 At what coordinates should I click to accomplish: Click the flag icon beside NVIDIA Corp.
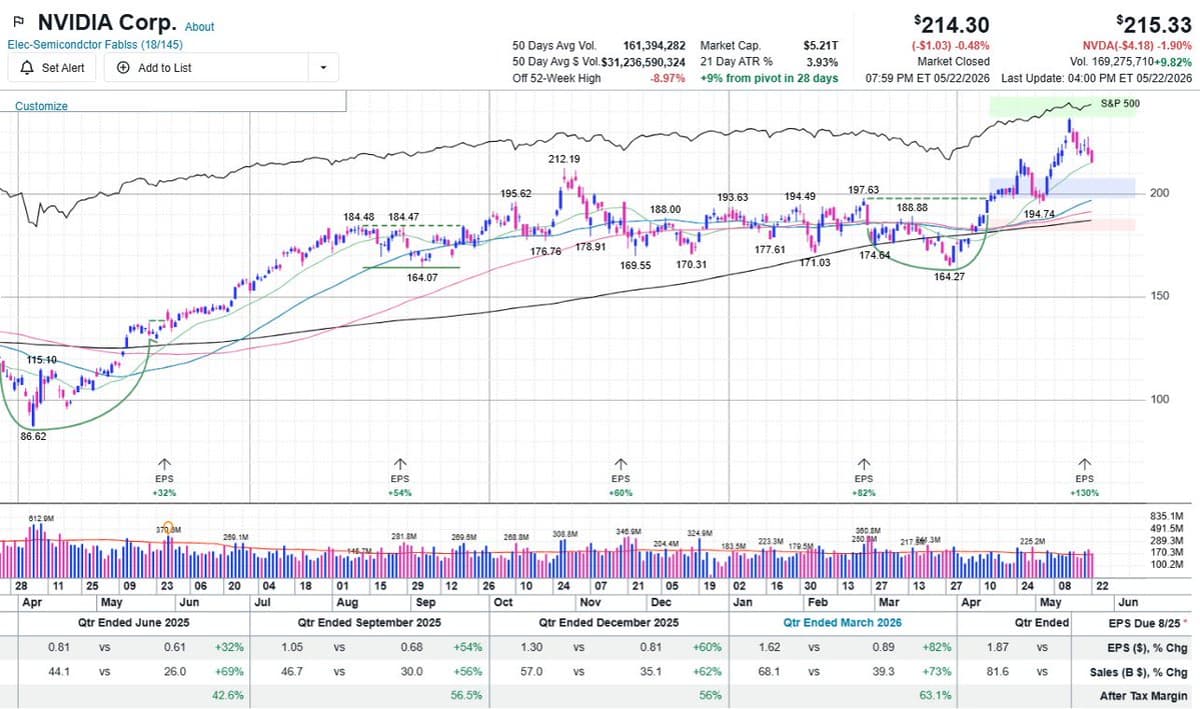coord(18,21)
